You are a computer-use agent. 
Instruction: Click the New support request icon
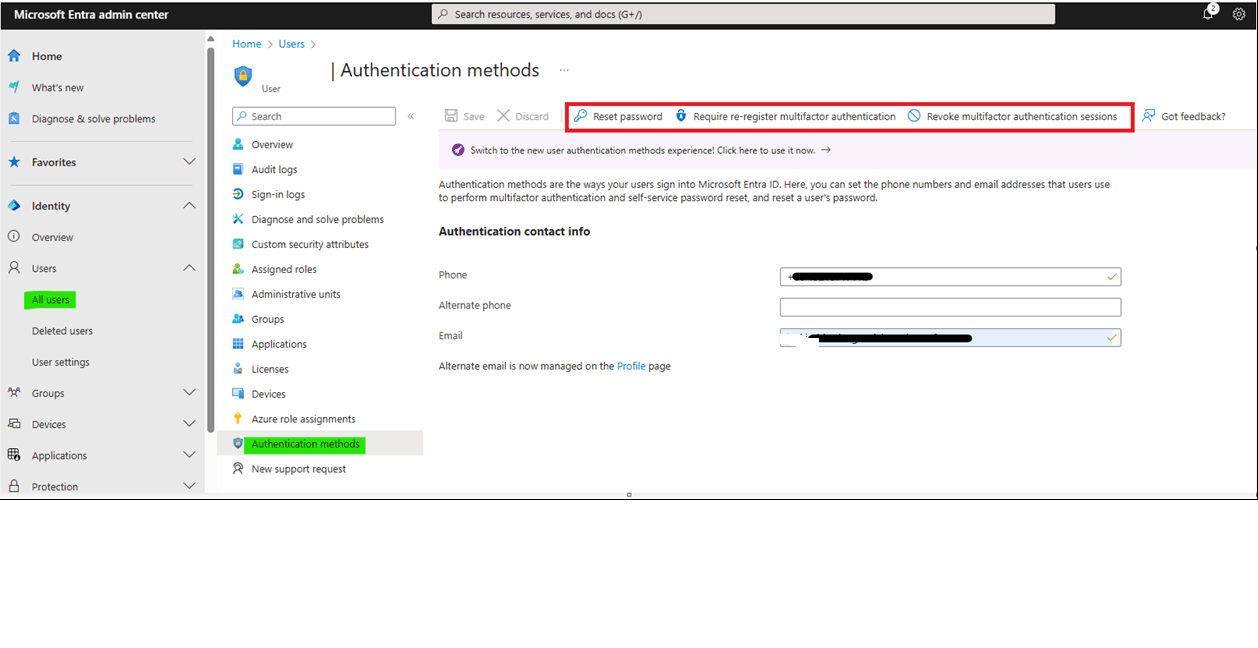[x=238, y=468]
